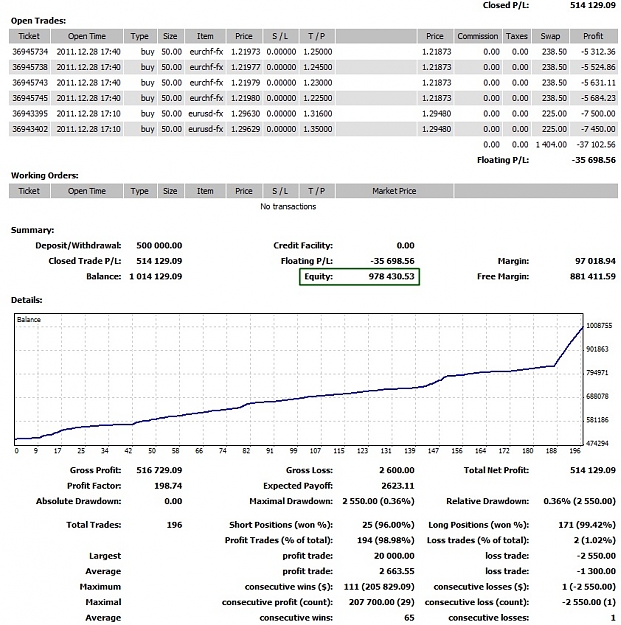Select the profit value -5 524.86
The width and height of the screenshot is (621, 625).
click(598, 67)
